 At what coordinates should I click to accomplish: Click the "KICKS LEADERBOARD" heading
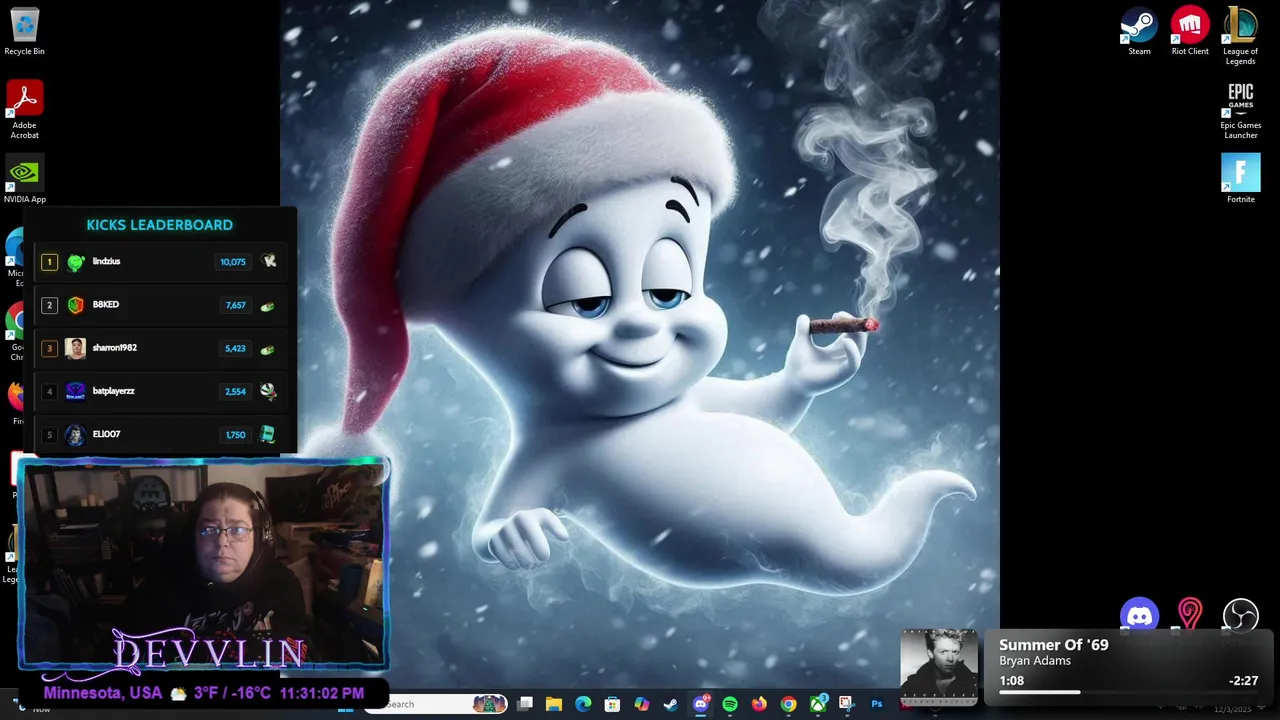(x=159, y=225)
